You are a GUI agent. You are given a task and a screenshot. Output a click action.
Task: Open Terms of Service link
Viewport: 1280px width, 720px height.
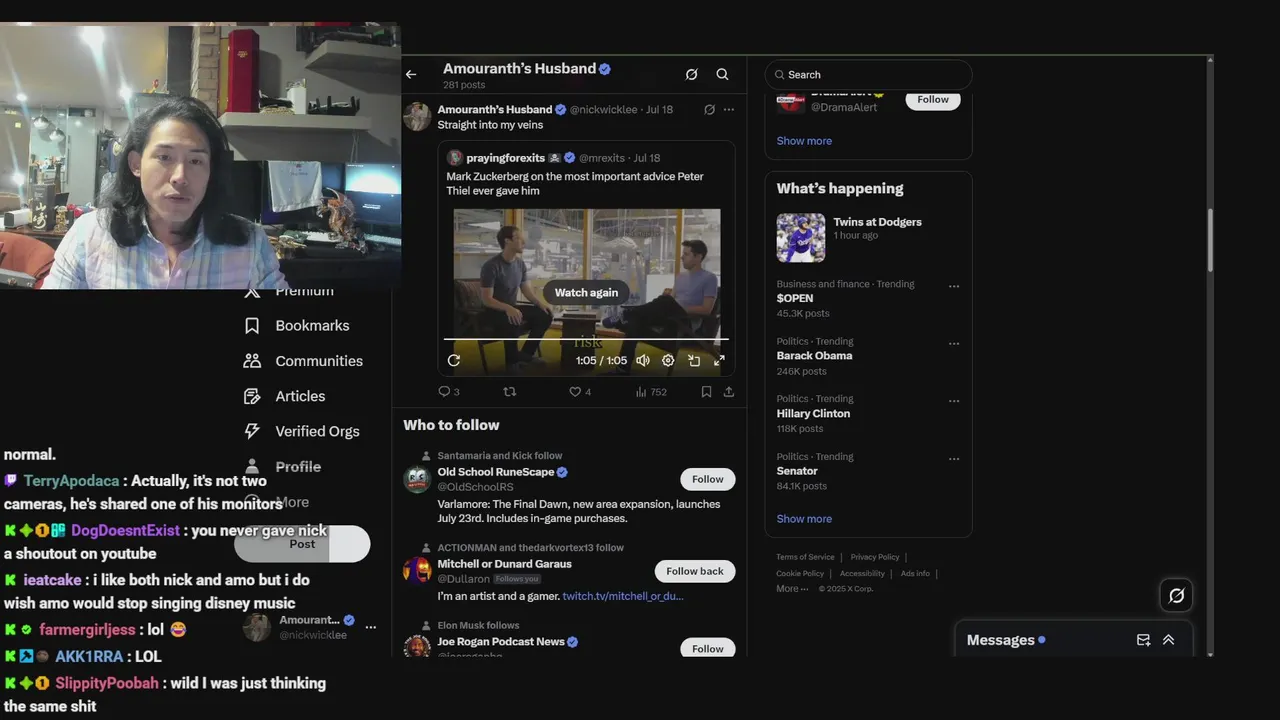pyautogui.click(x=805, y=557)
